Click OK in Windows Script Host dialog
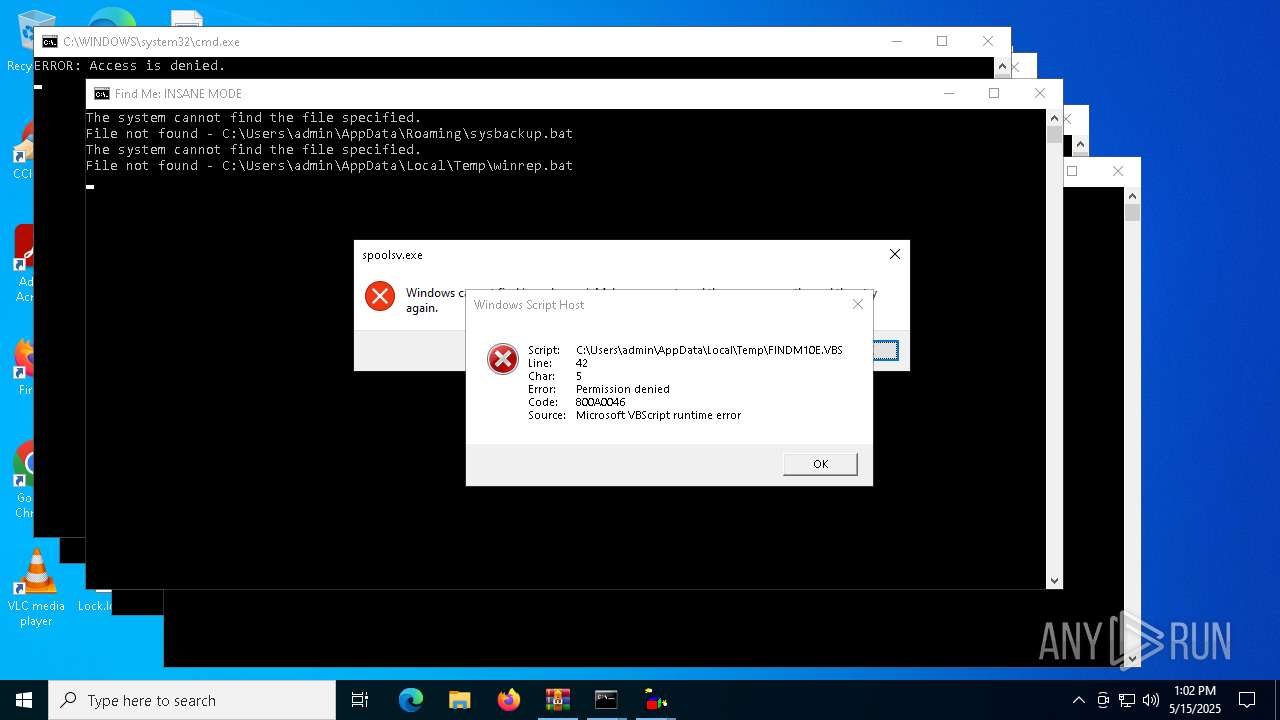 pyautogui.click(x=820, y=464)
